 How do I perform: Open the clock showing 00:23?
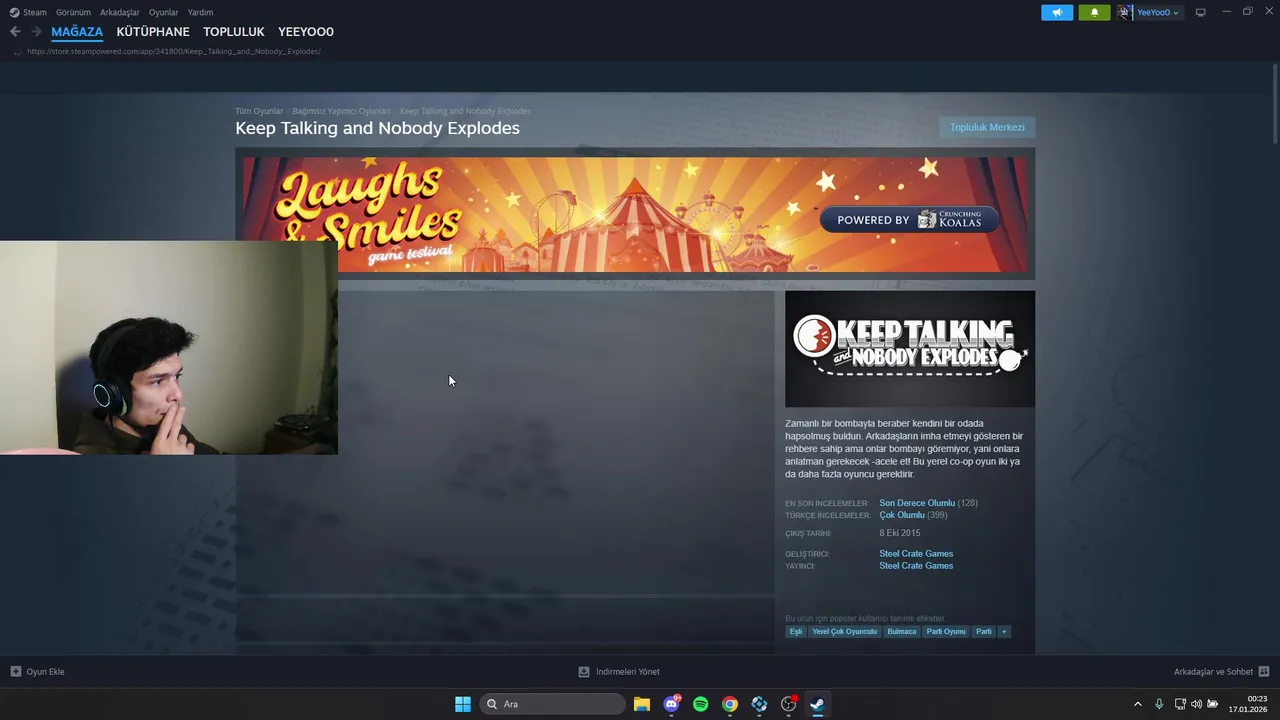click(x=1248, y=704)
